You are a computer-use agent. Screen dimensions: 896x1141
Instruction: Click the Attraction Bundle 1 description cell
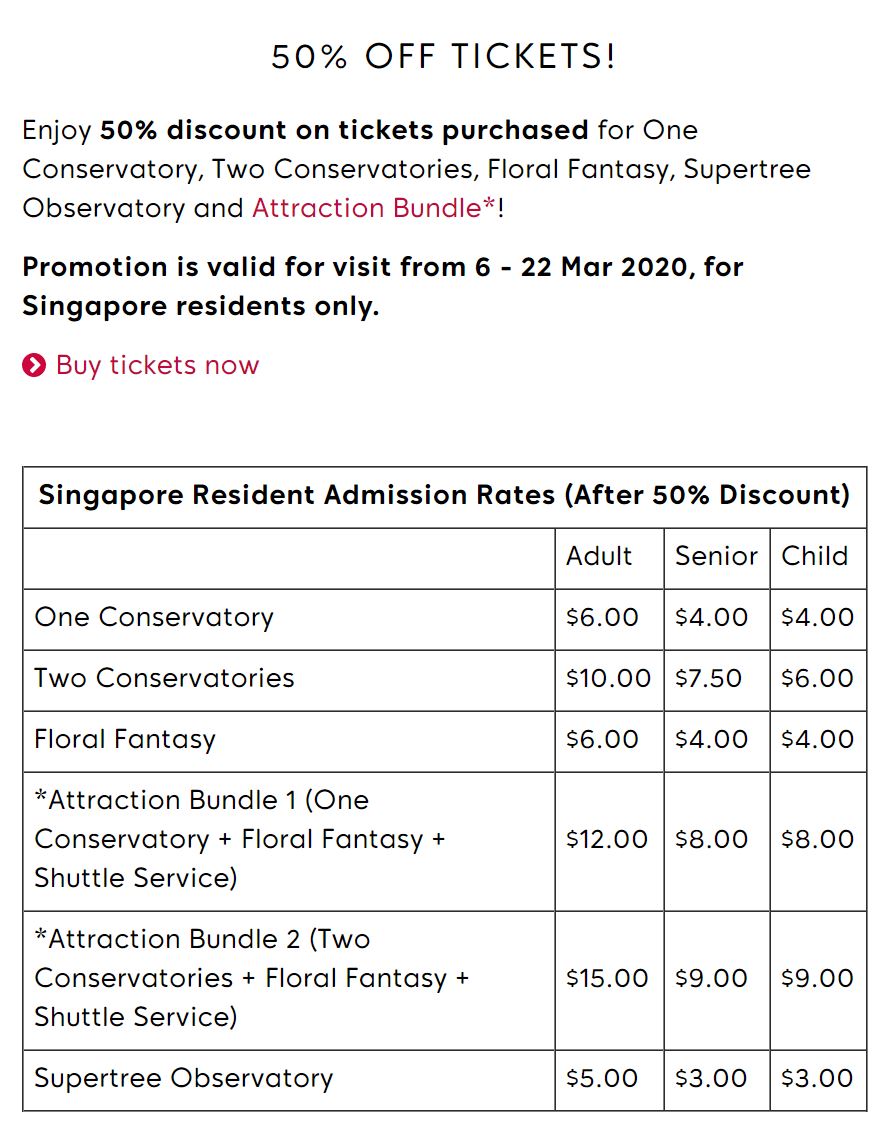[x=240, y=839]
